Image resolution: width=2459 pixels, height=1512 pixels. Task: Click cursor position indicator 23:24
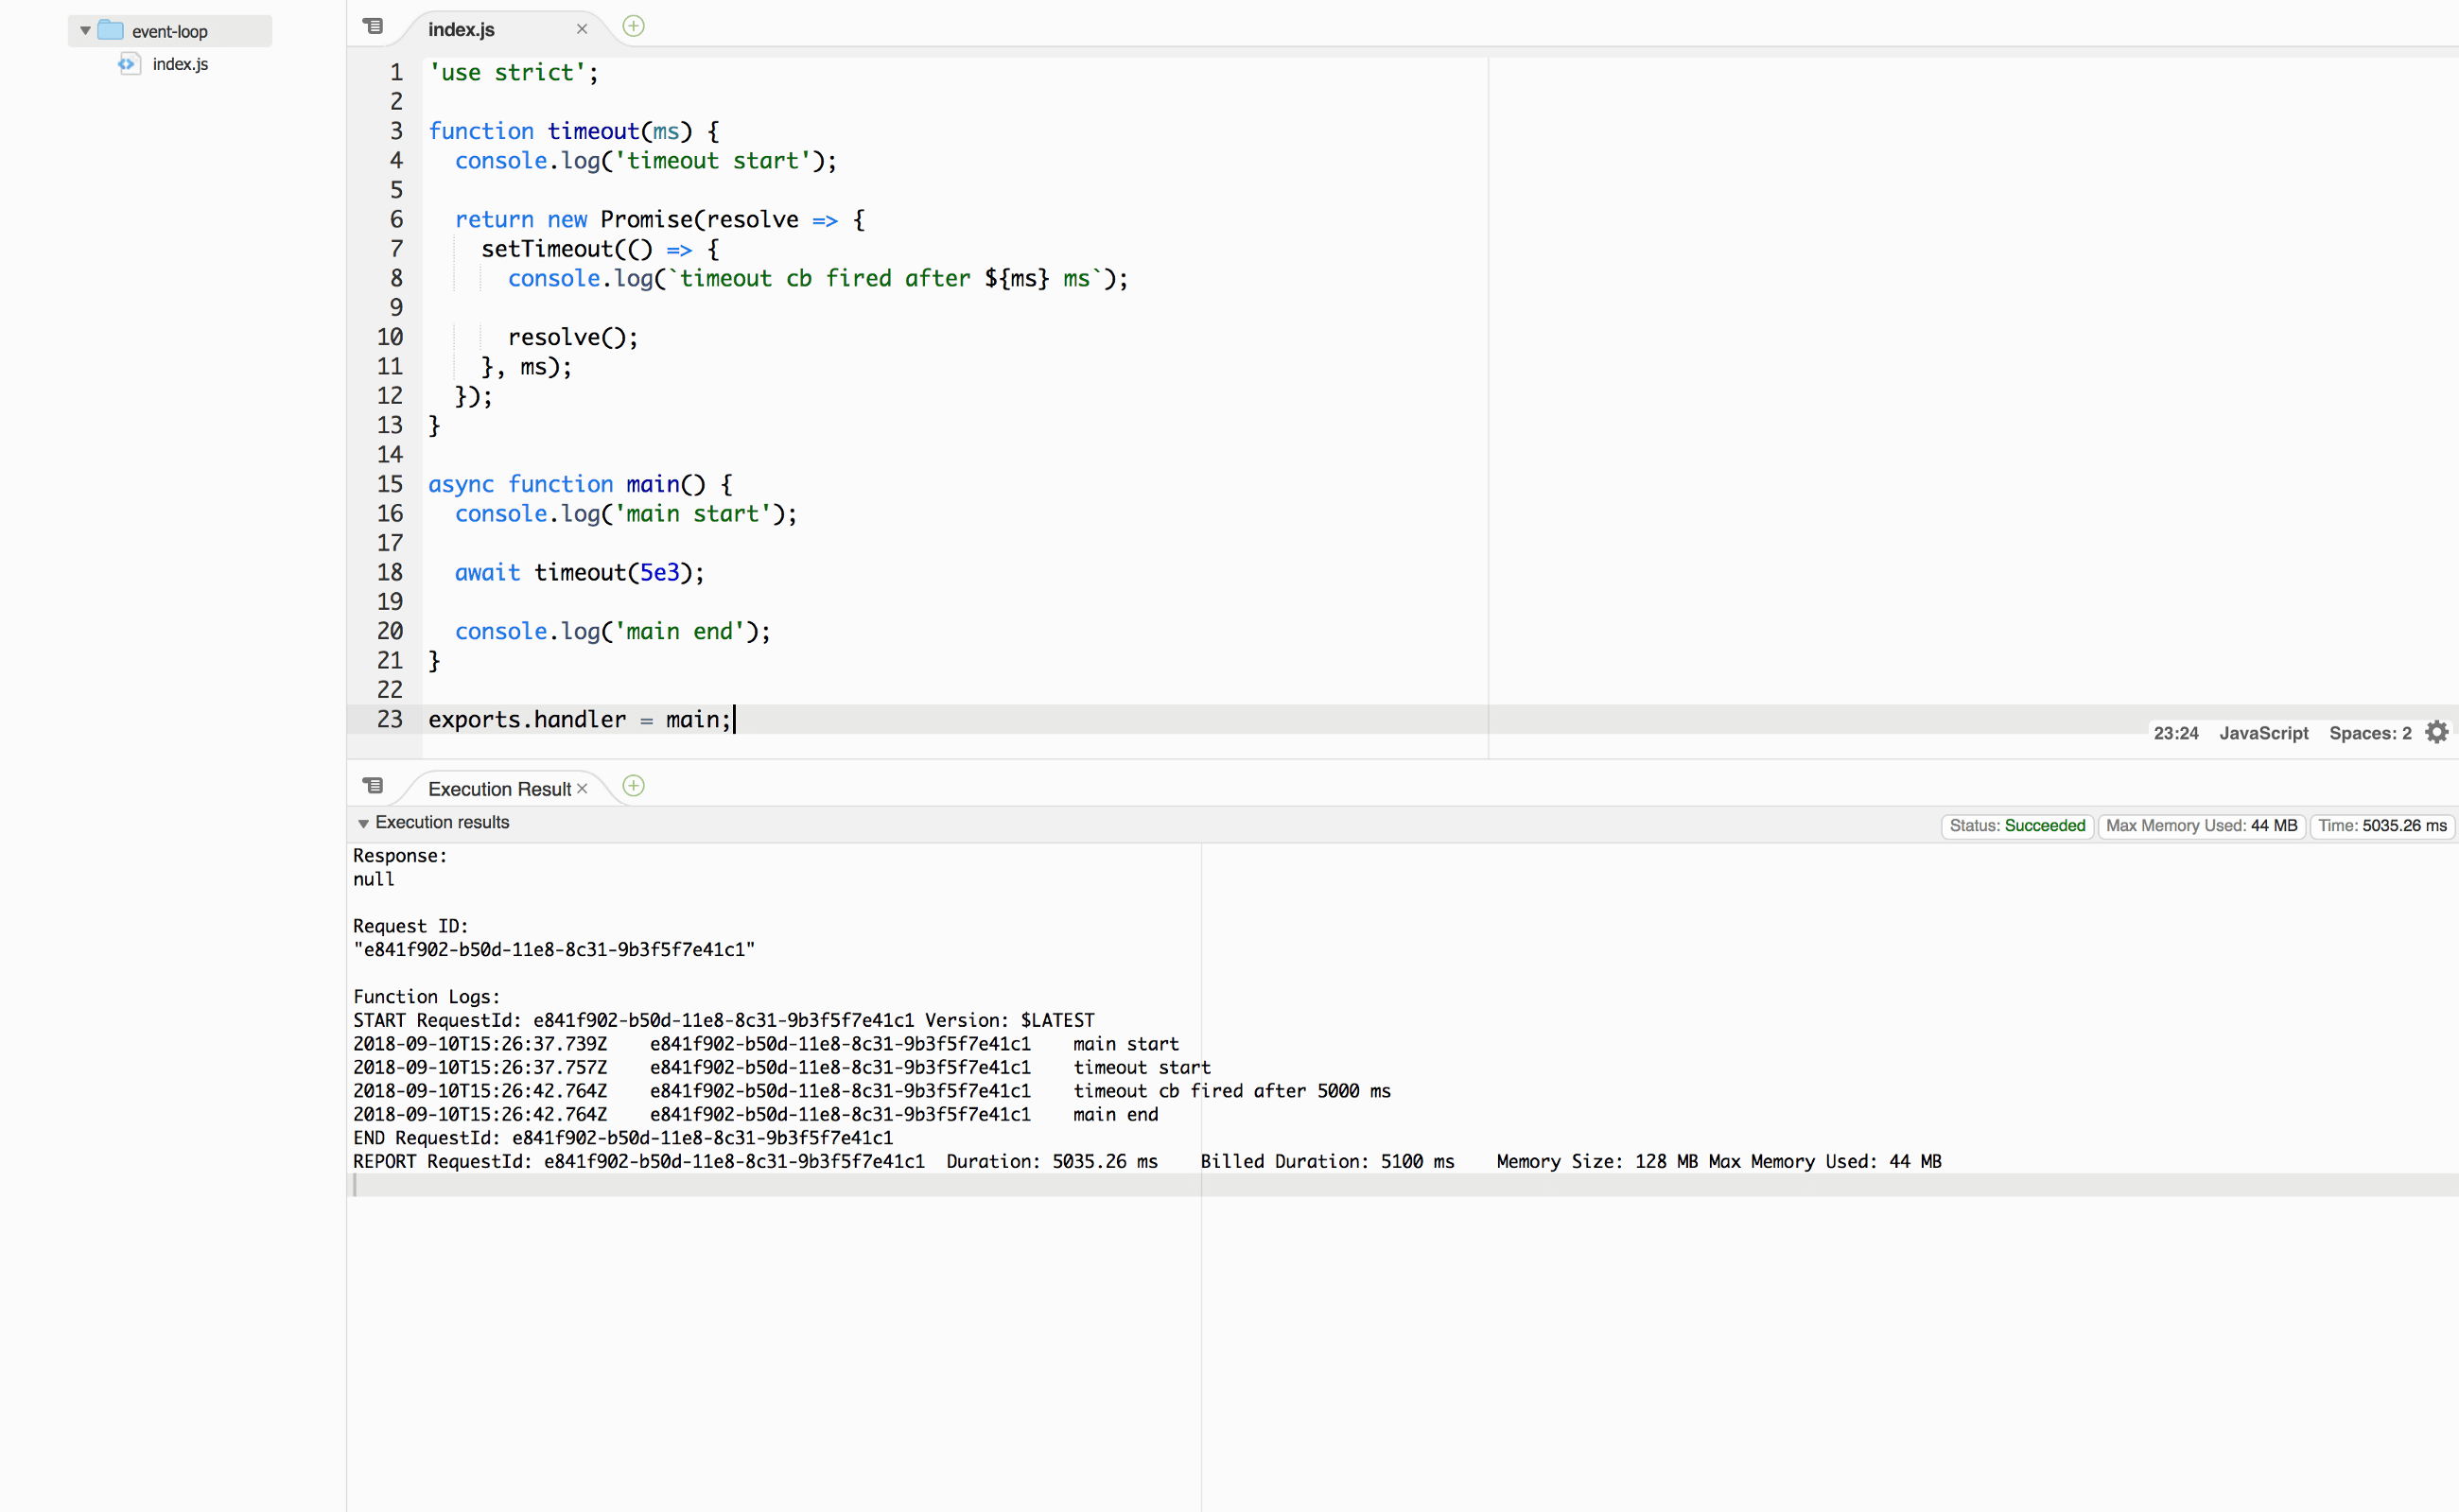(x=2175, y=733)
